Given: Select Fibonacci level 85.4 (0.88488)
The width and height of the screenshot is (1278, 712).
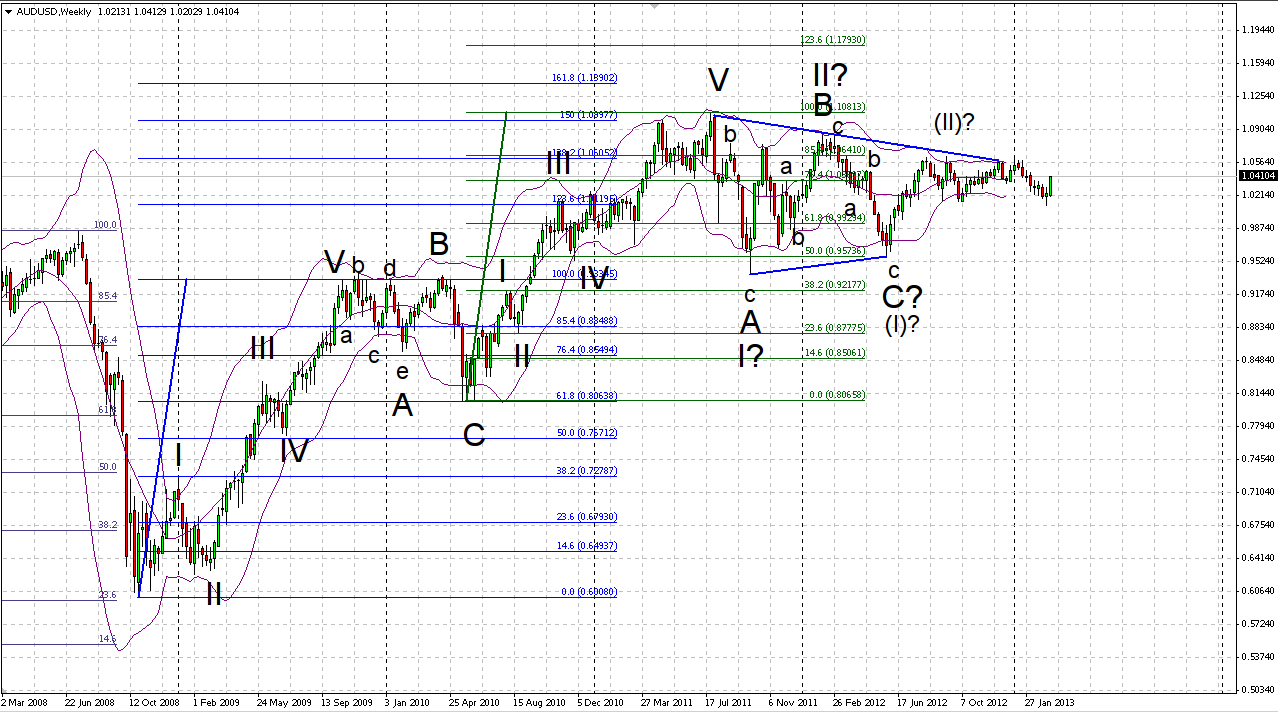Looking at the screenshot, I should [x=586, y=321].
